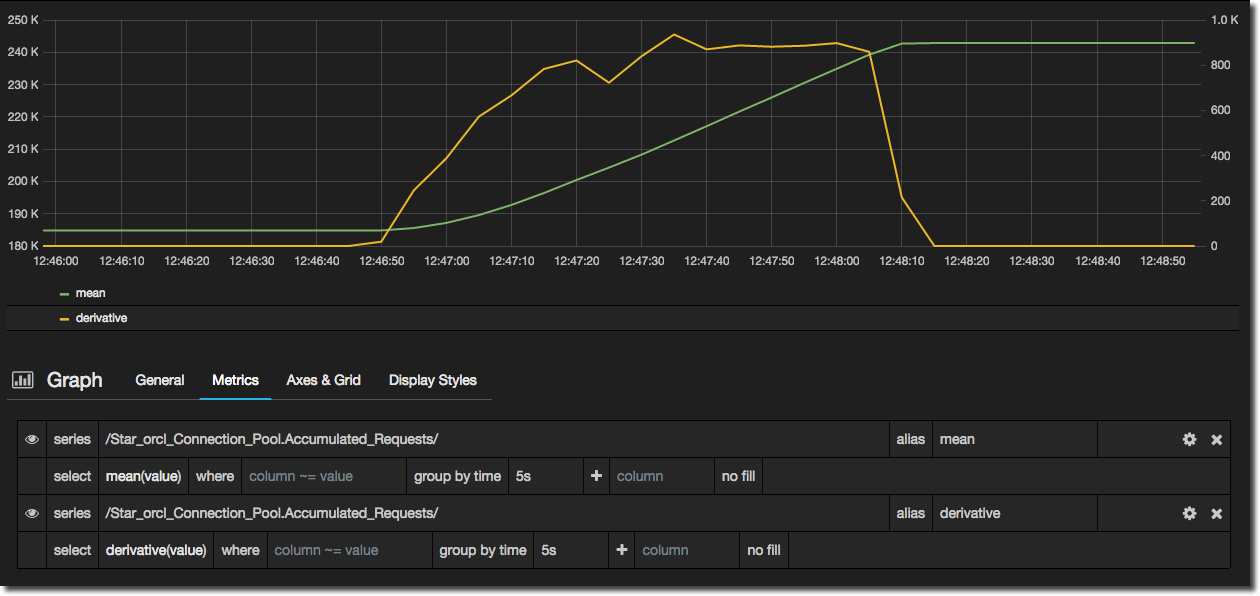Open the Axes & Grid tab
The image size is (1260, 596).
point(323,380)
